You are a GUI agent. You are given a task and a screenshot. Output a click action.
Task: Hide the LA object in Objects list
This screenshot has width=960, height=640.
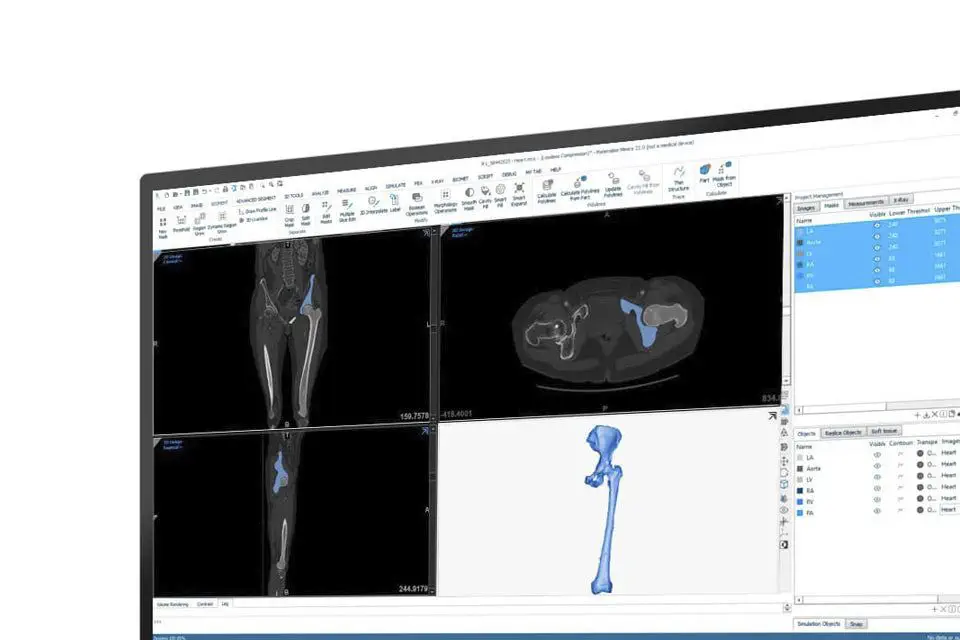coord(878,454)
